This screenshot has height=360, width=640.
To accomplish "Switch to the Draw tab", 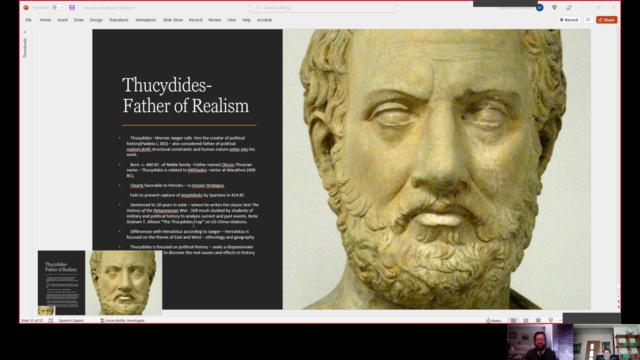I will 79,20.
